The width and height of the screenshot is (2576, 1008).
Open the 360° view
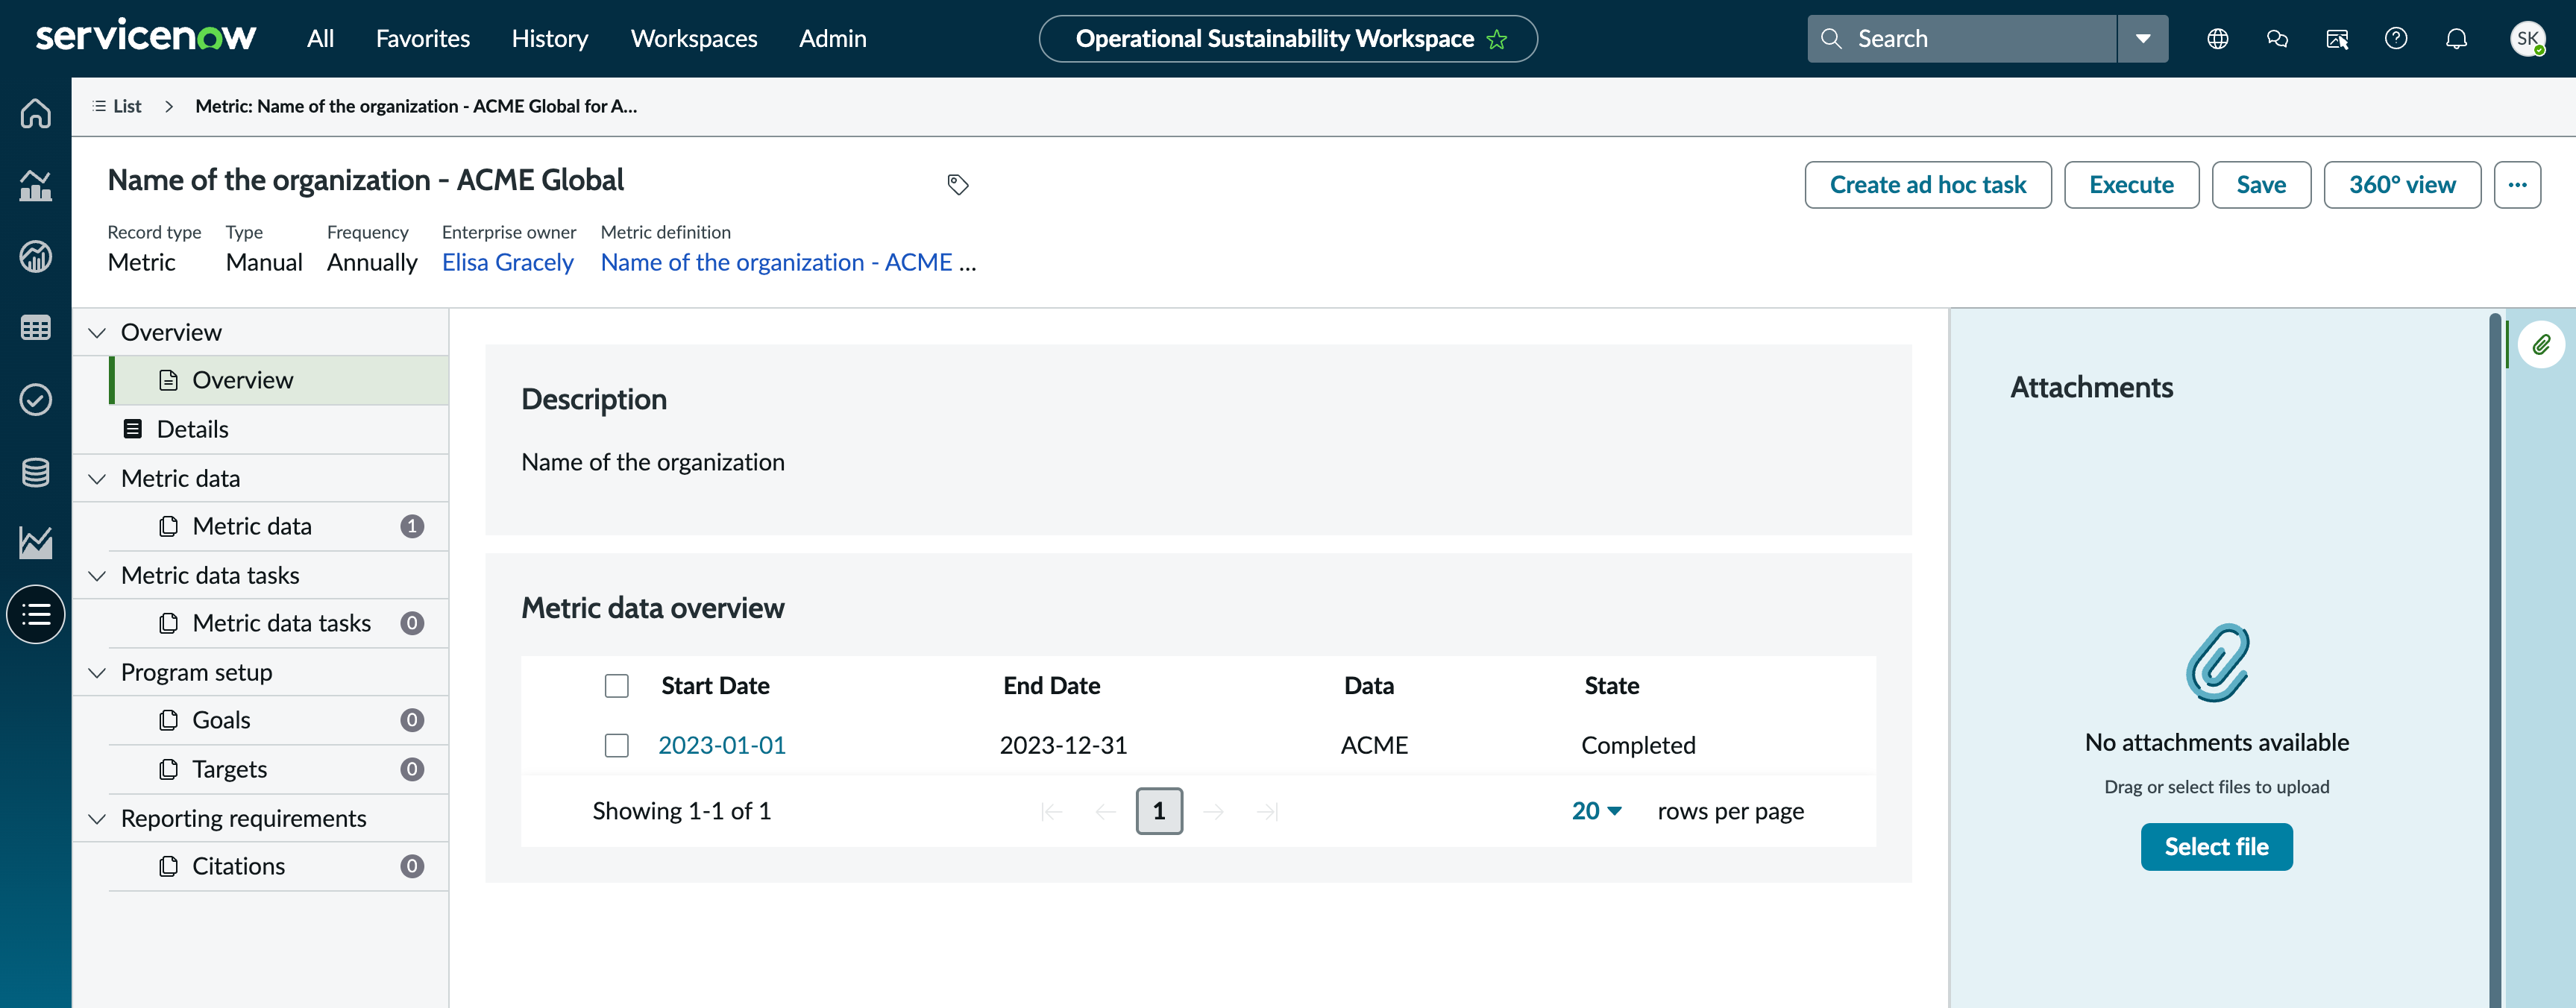2402,185
